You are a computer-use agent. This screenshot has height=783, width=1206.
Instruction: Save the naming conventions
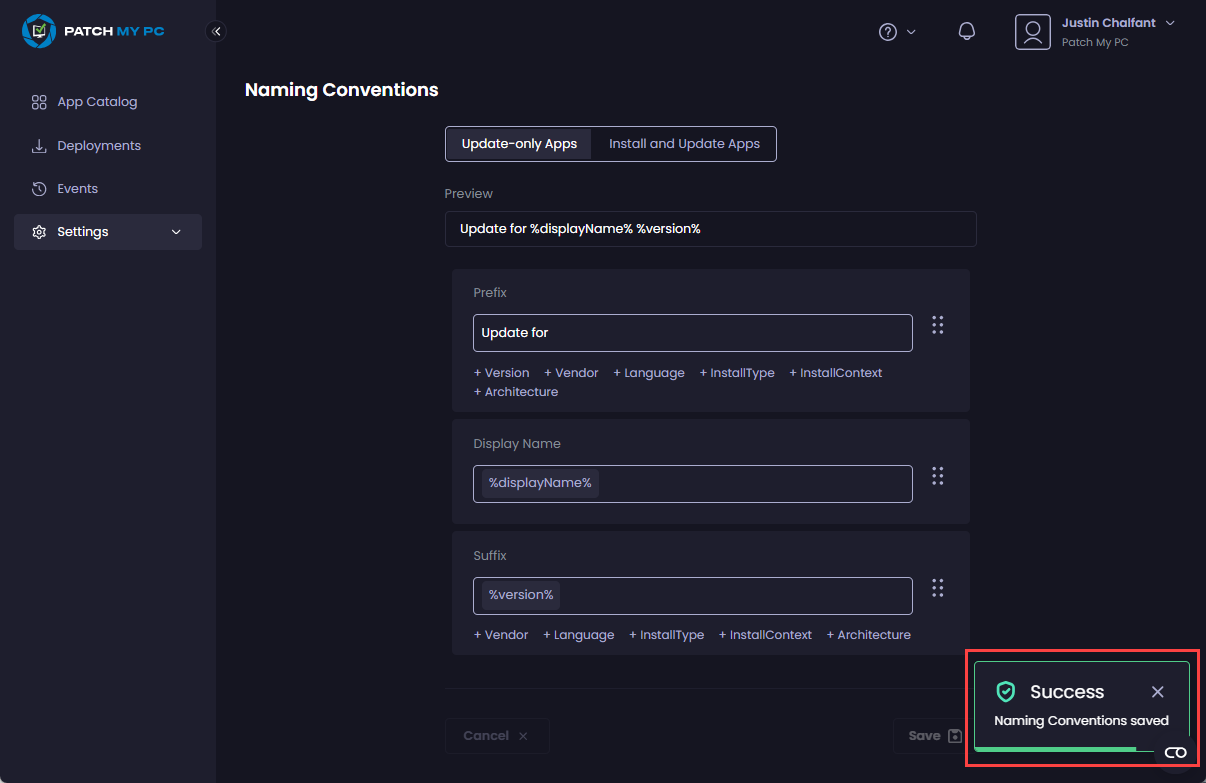point(930,735)
